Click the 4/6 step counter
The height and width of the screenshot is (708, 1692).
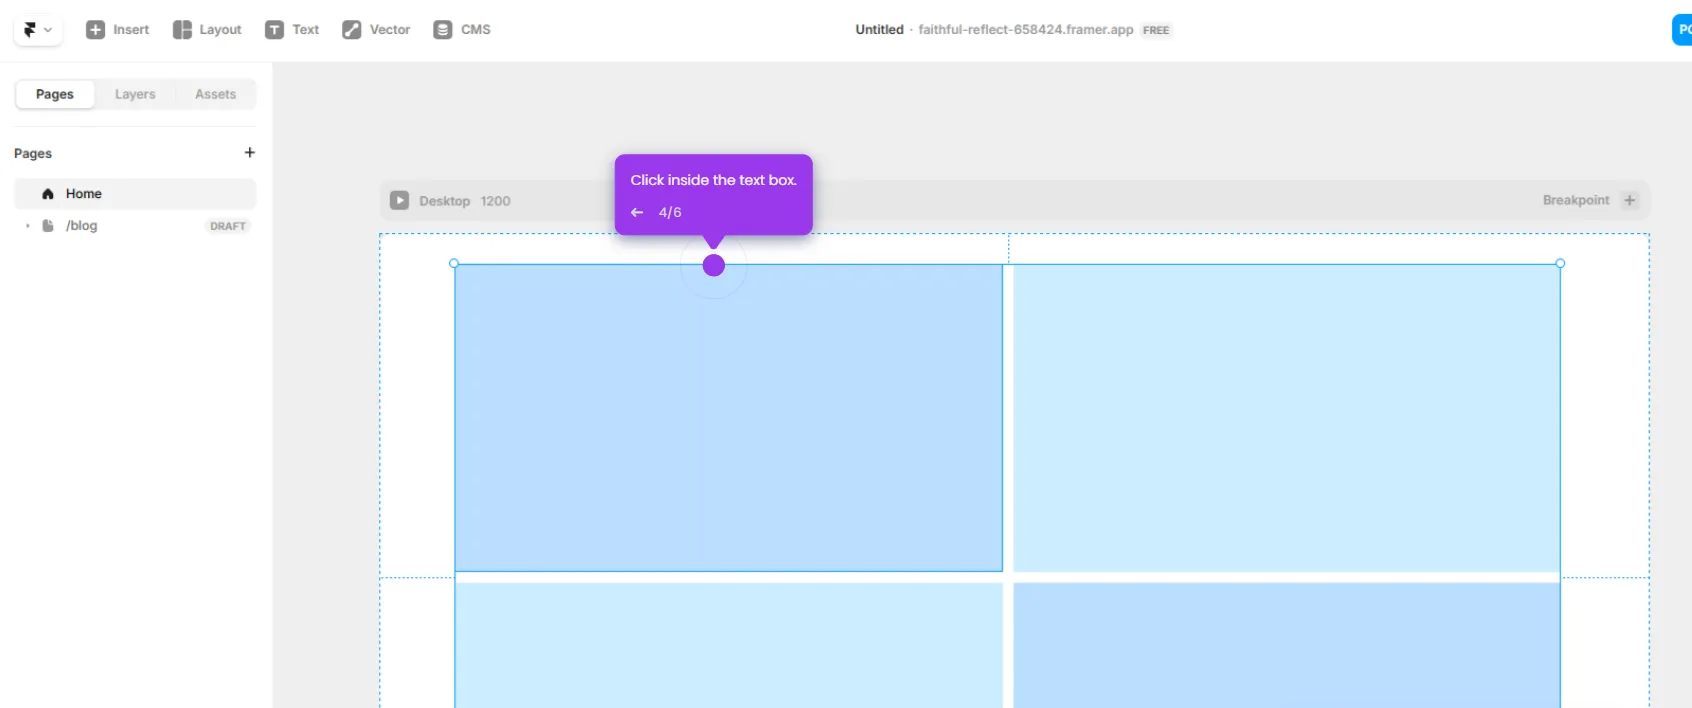(670, 212)
